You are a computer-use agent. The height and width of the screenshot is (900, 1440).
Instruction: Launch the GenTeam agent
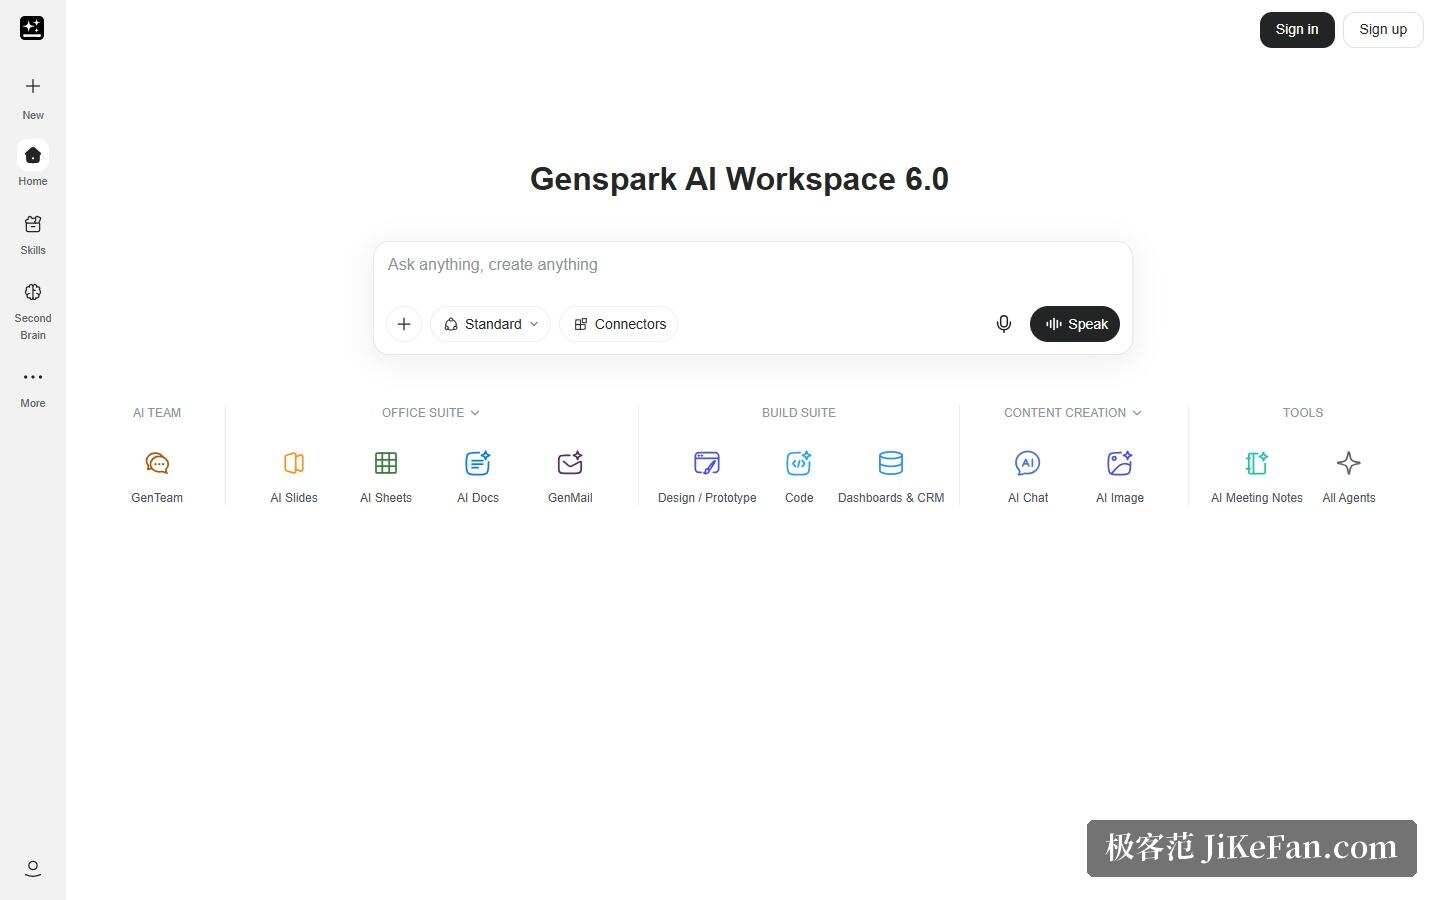click(157, 476)
